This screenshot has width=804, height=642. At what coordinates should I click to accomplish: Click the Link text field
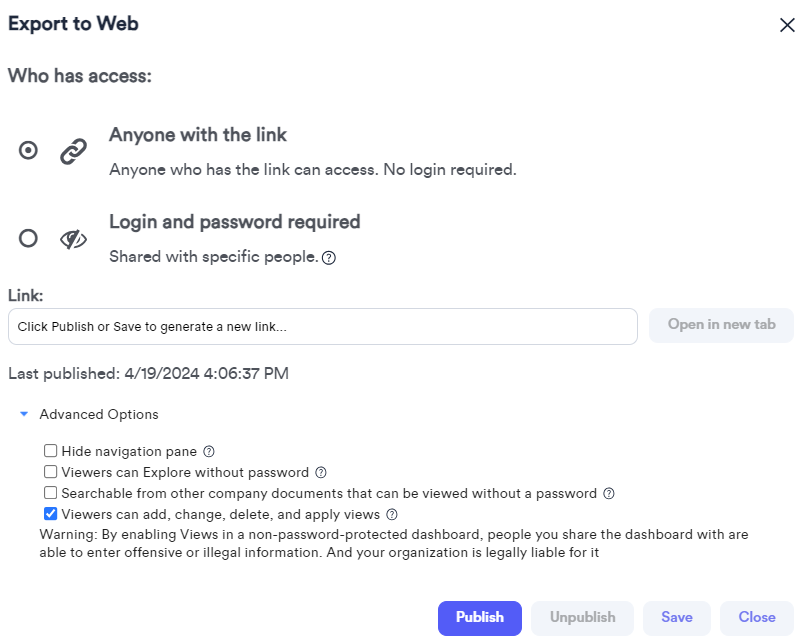coord(323,327)
